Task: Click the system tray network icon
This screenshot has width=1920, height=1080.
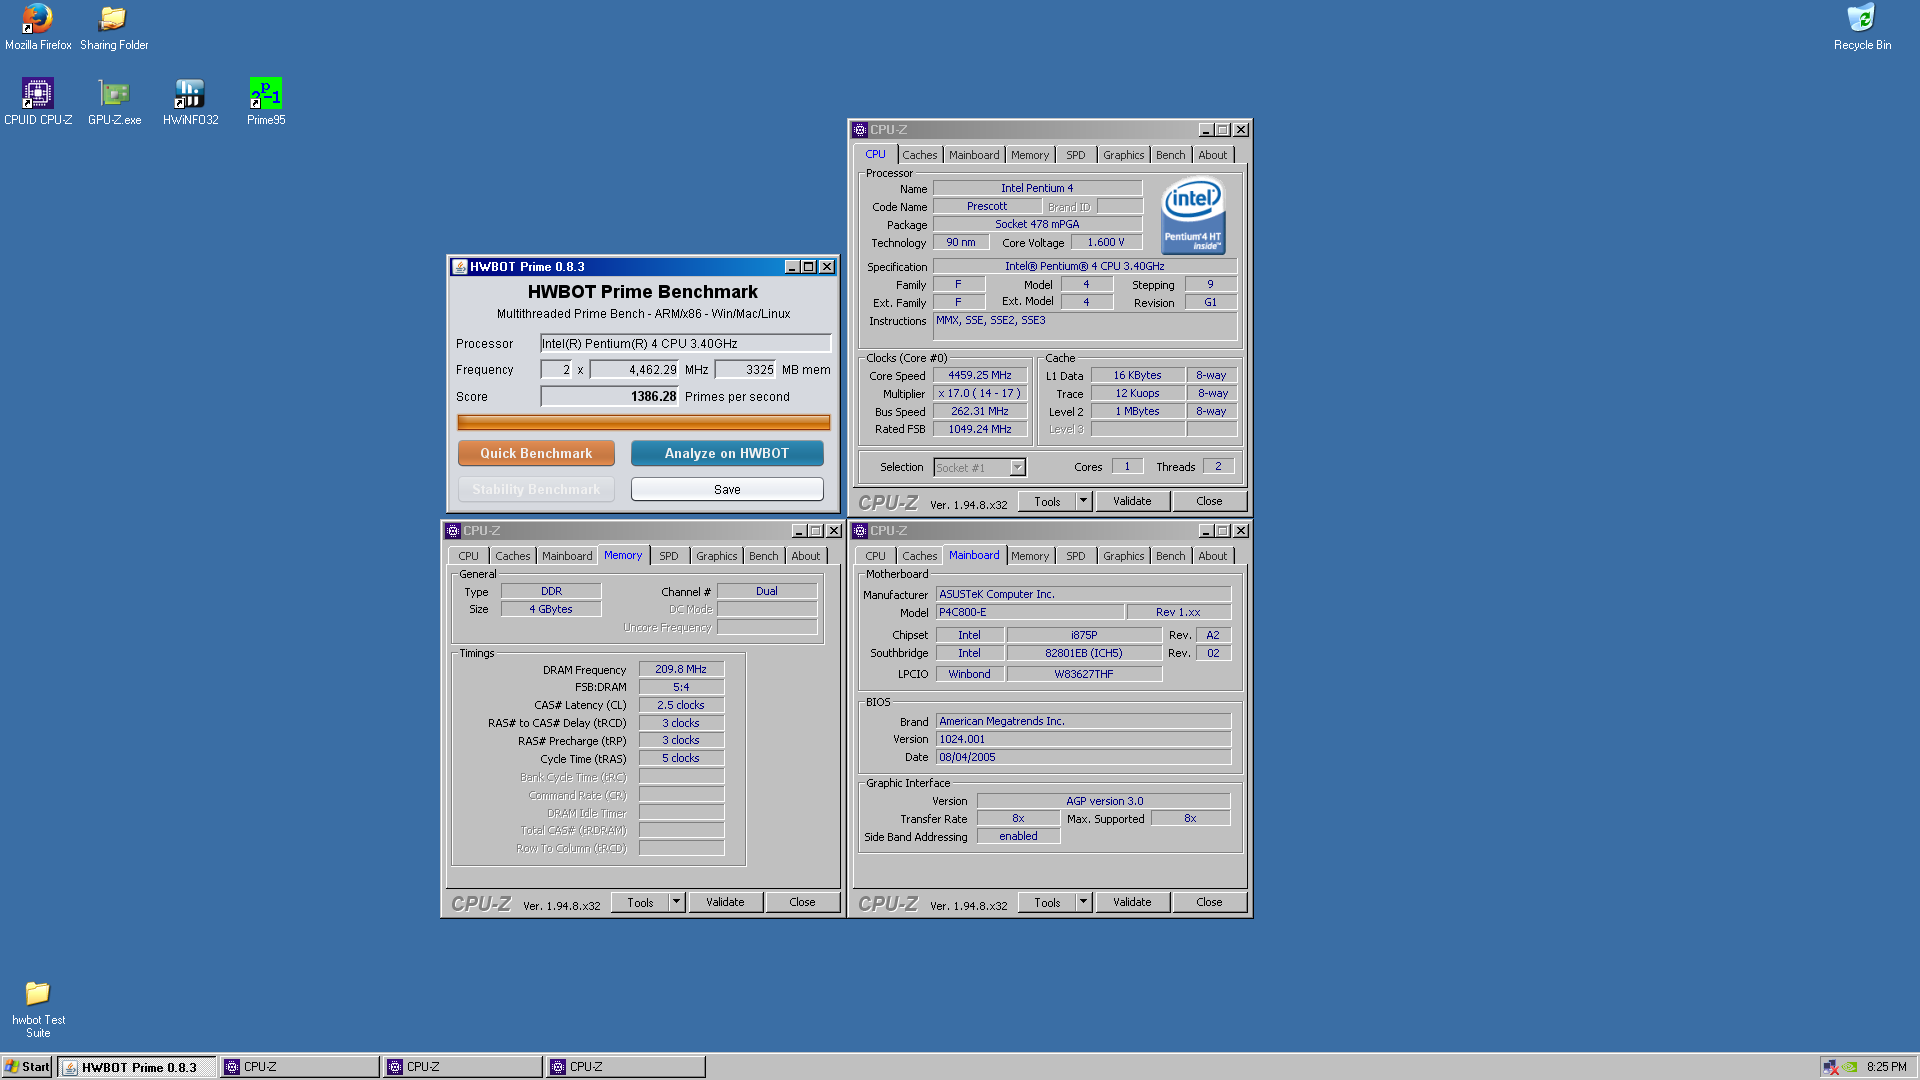Action: 1830,1067
